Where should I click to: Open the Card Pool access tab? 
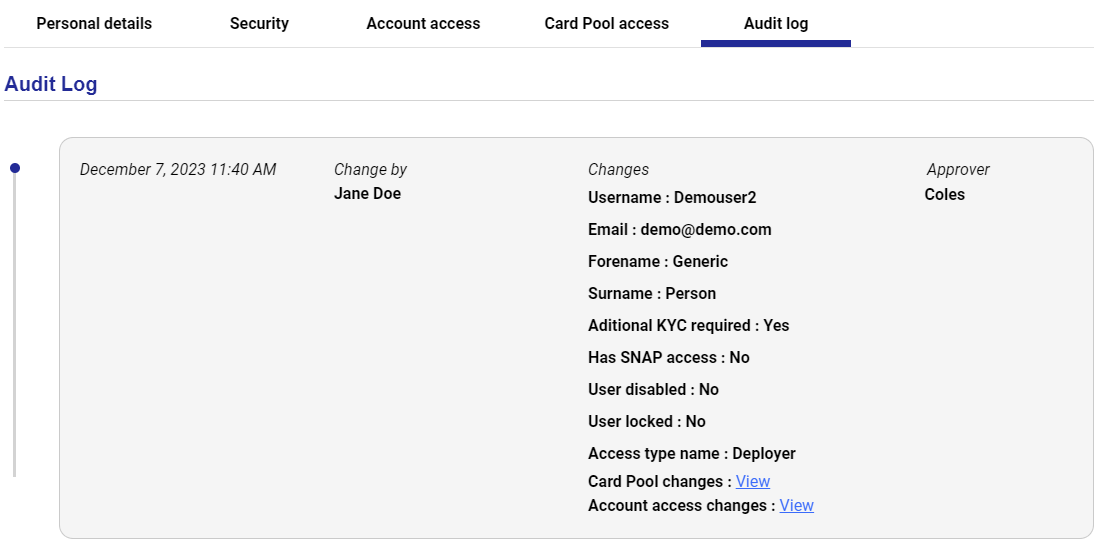(x=607, y=23)
